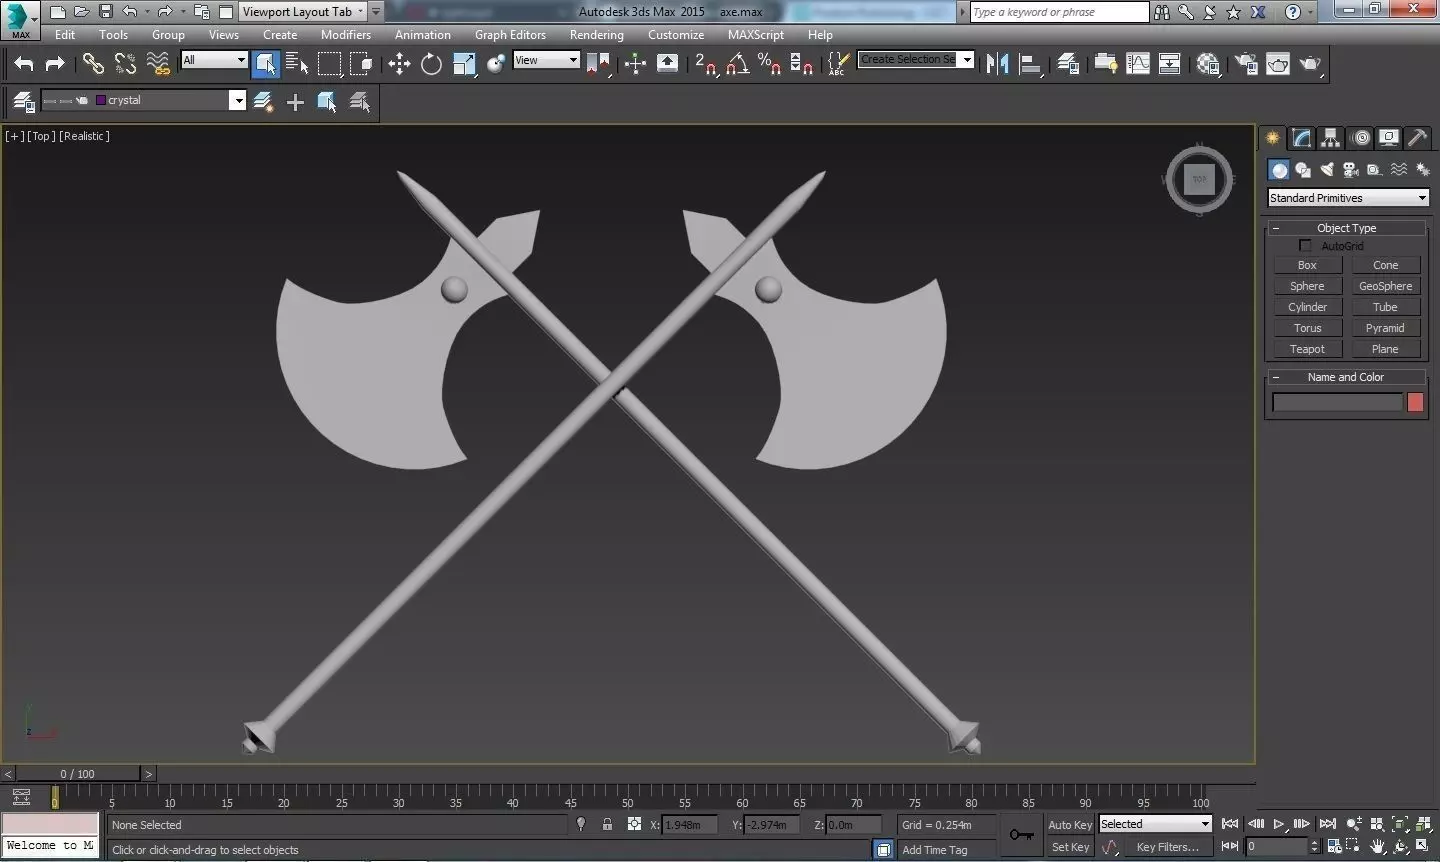Play the animation

pos(1279,824)
